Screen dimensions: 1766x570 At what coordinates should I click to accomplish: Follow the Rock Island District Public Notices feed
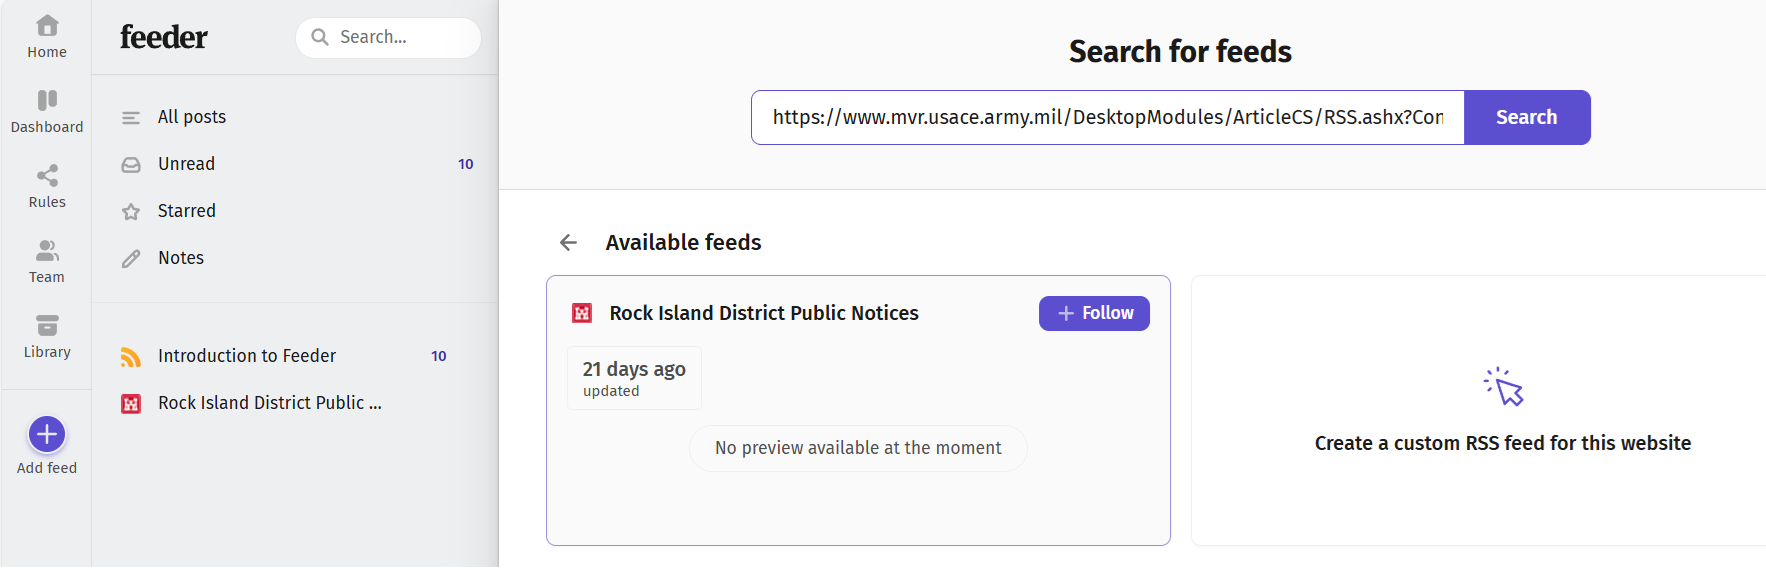1094,313
